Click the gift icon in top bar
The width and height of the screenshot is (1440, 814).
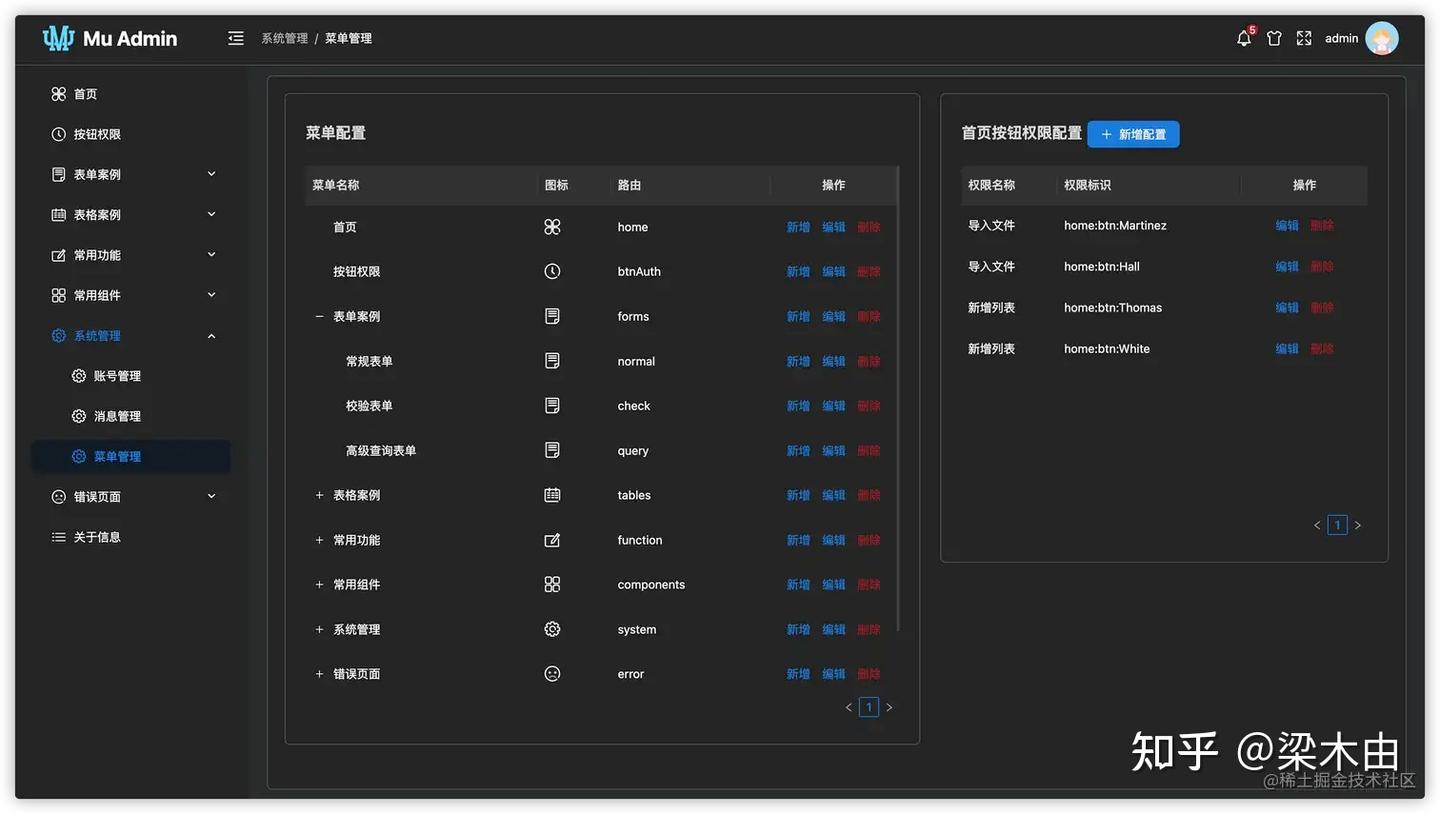(x=1274, y=38)
